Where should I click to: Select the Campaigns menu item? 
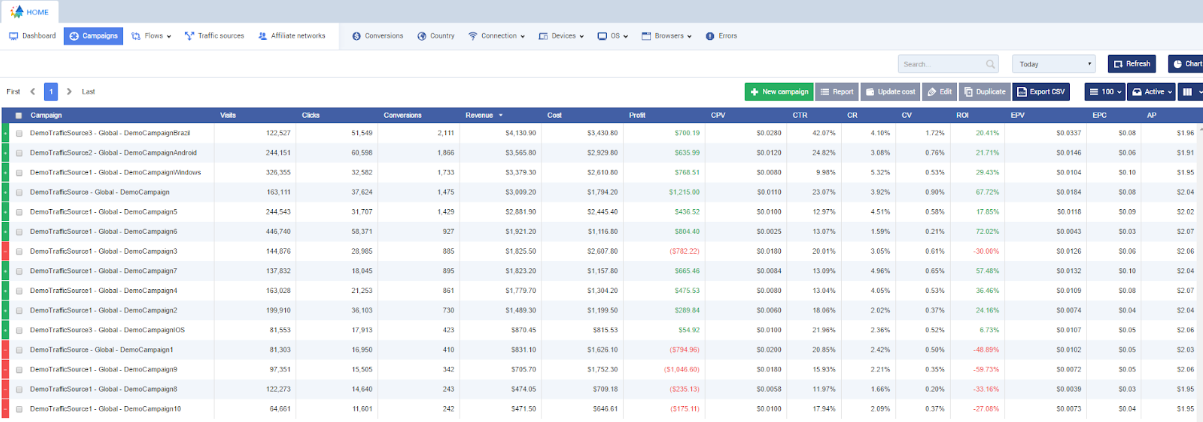tap(93, 36)
